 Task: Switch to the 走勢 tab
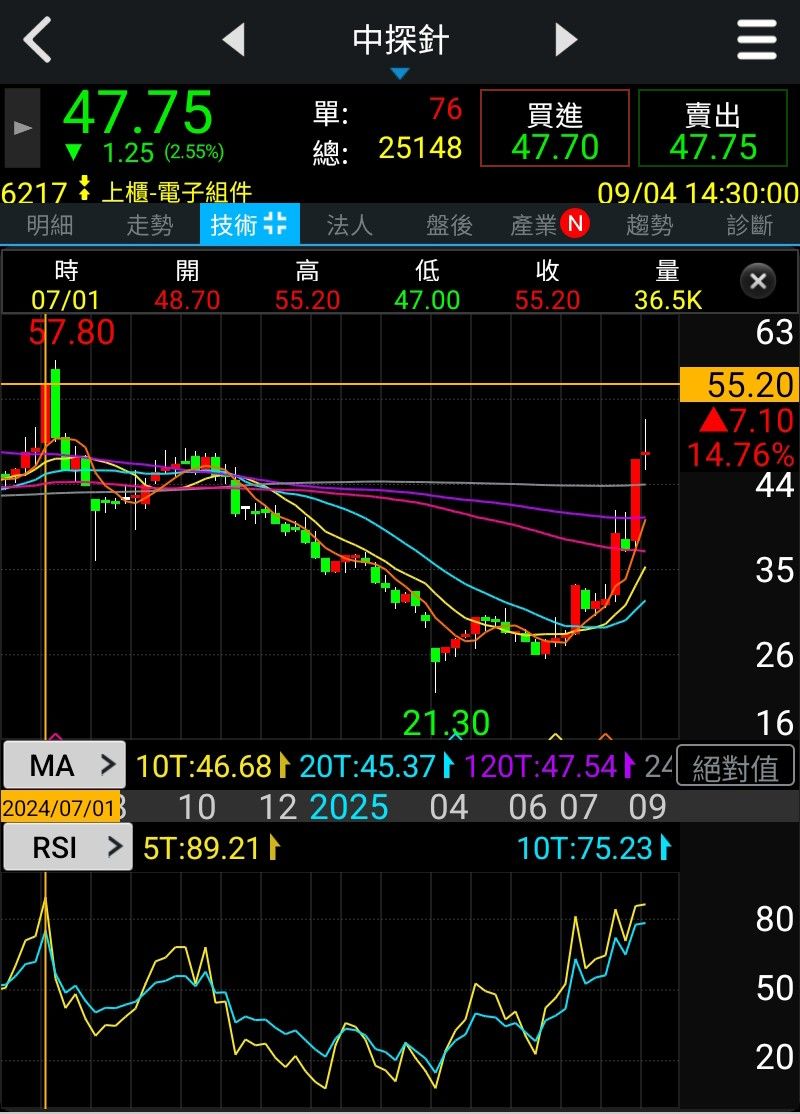(x=149, y=225)
